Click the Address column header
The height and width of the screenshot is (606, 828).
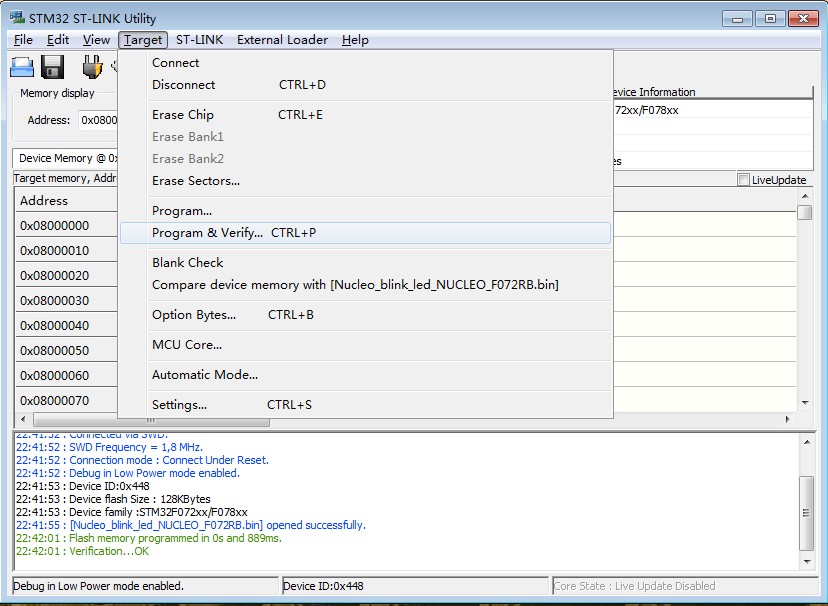65,201
